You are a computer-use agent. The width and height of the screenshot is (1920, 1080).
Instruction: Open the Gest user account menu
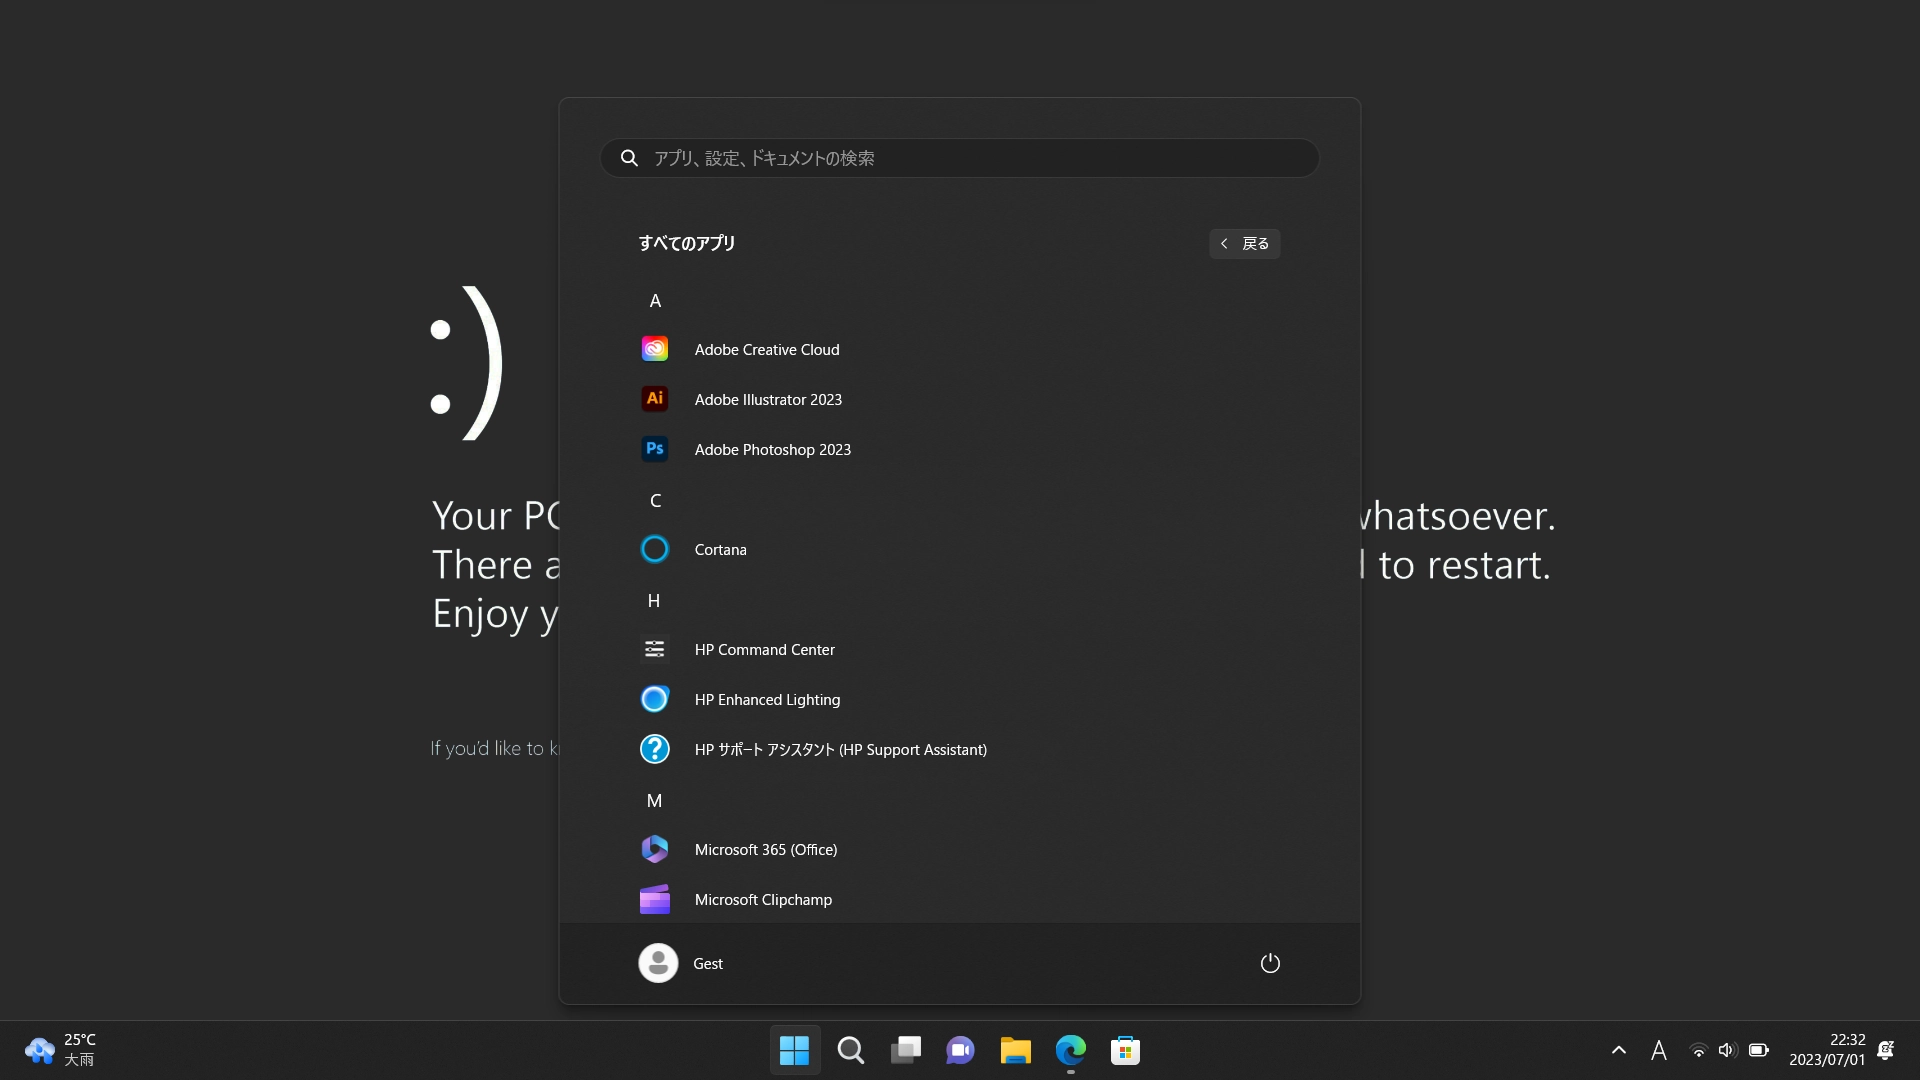(681, 963)
